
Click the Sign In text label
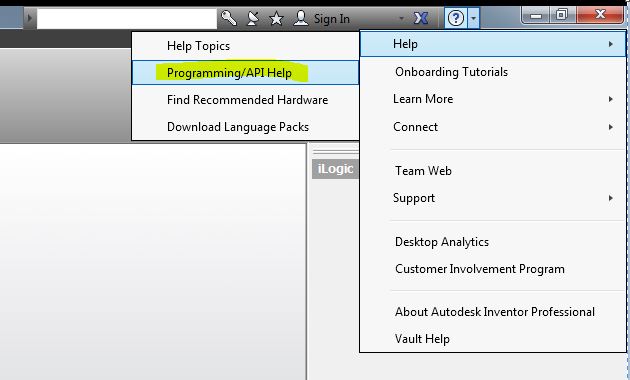point(331,18)
